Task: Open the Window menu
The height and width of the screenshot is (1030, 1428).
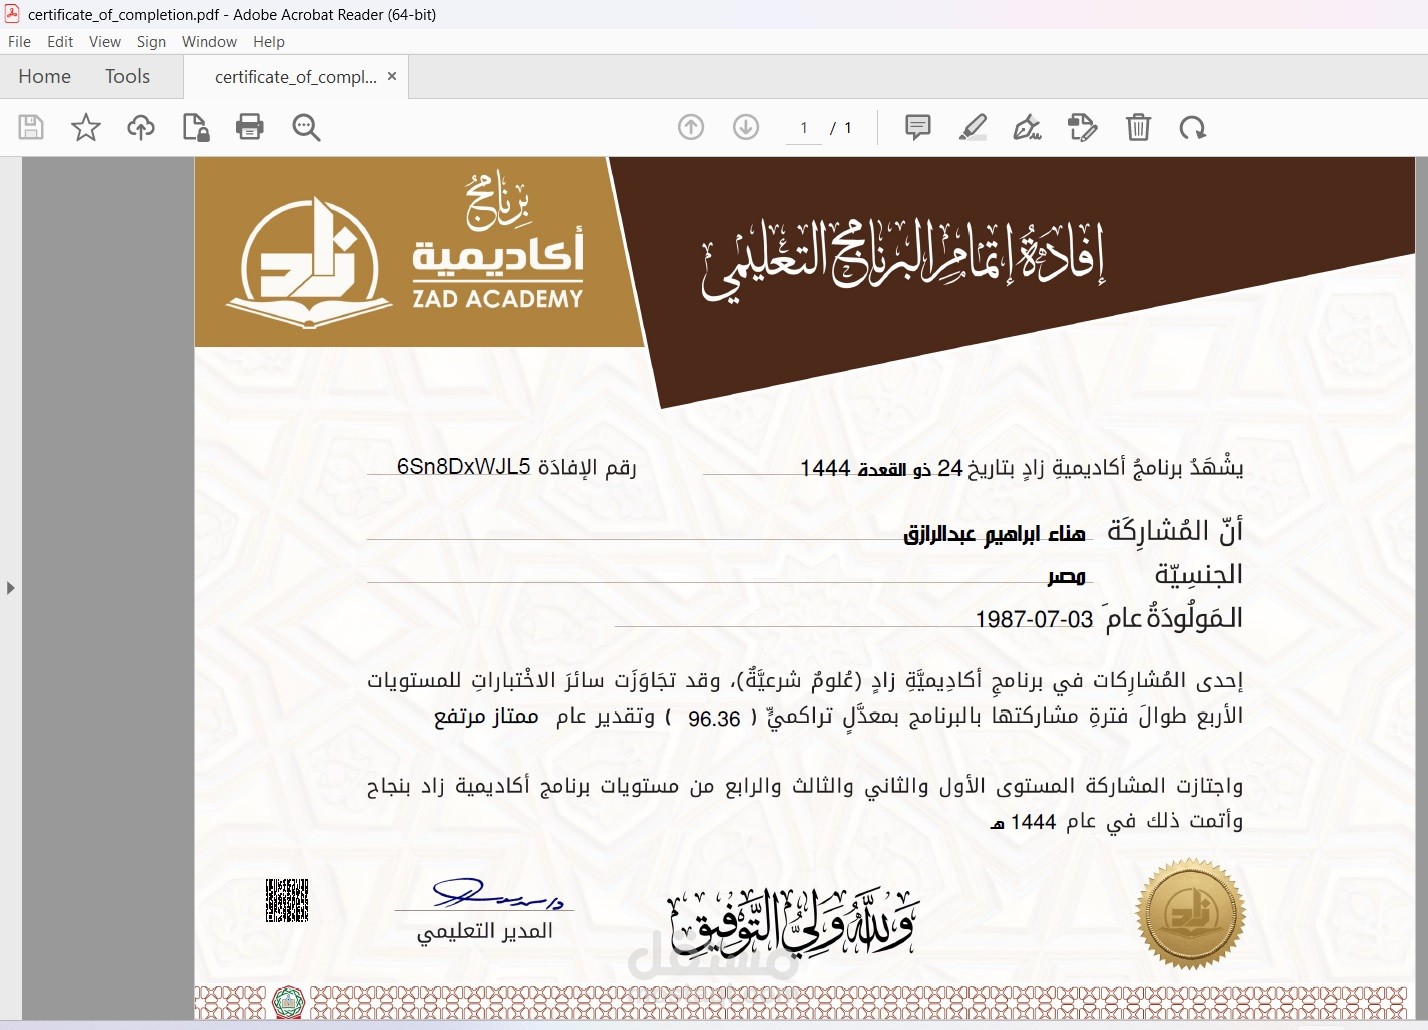Action: 209,41
